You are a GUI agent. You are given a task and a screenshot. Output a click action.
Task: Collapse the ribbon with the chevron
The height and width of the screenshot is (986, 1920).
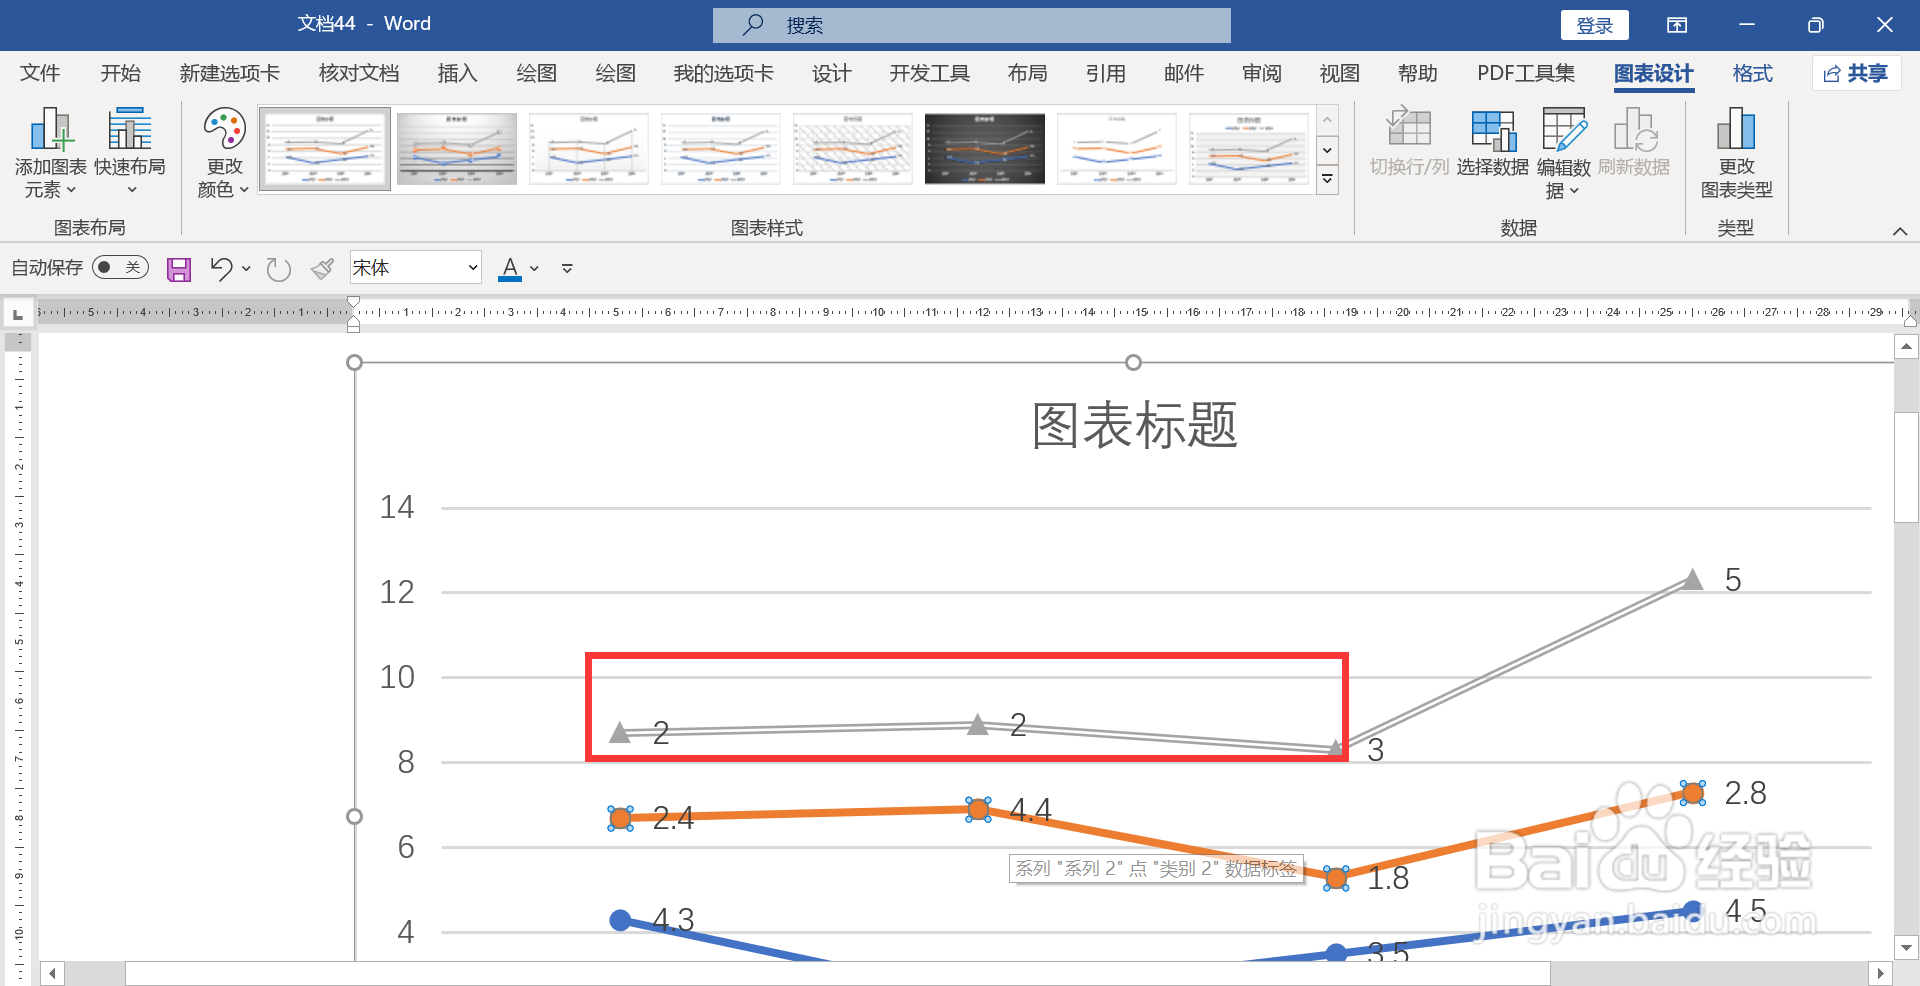tap(1899, 231)
